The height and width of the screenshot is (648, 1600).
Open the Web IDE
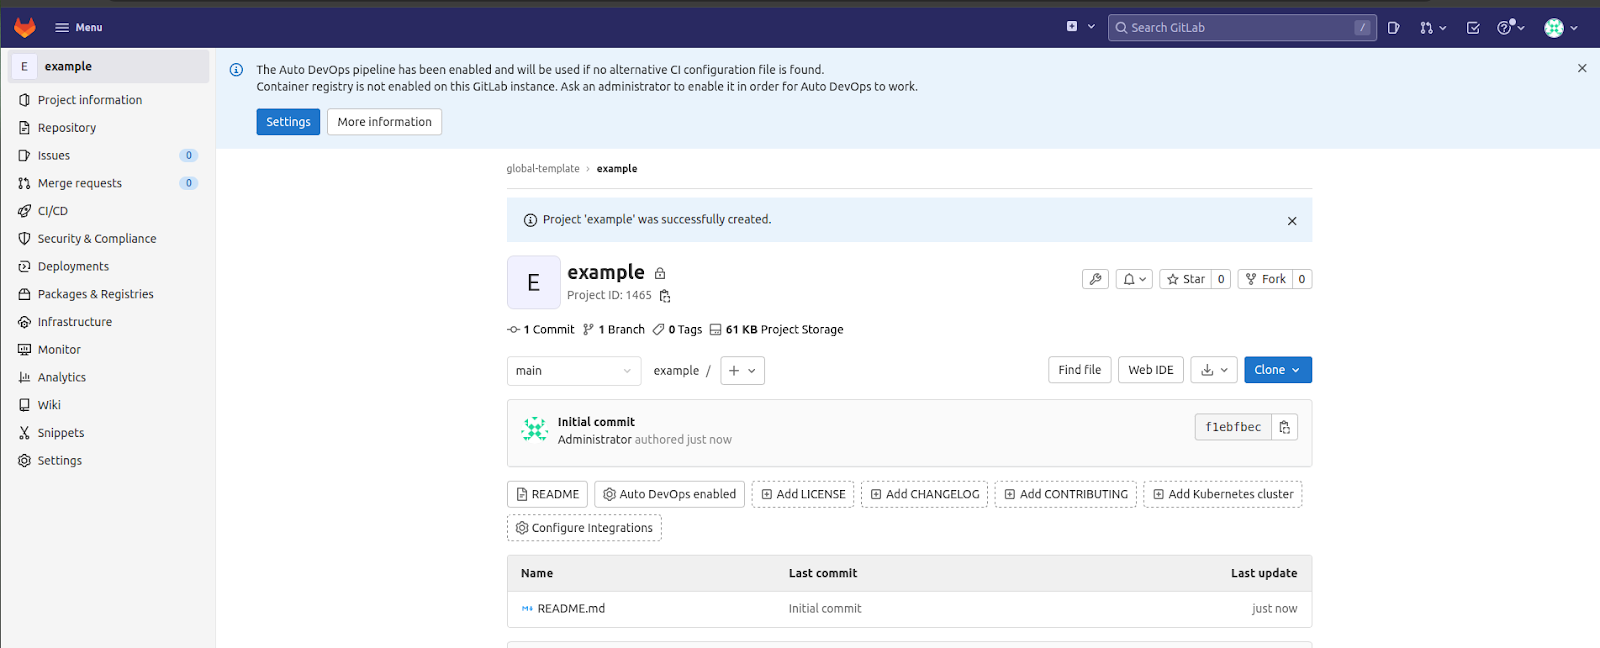(1151, 370)
